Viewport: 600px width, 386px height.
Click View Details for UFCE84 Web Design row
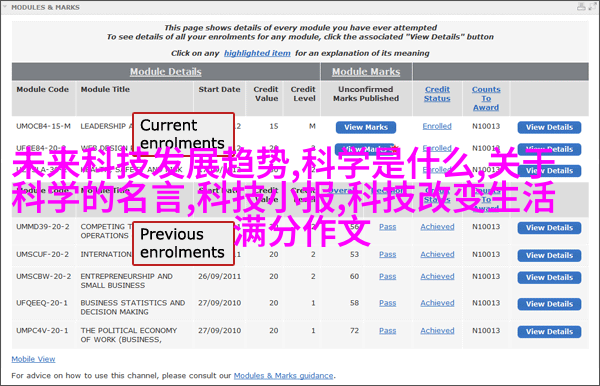[x=549, y=149]
